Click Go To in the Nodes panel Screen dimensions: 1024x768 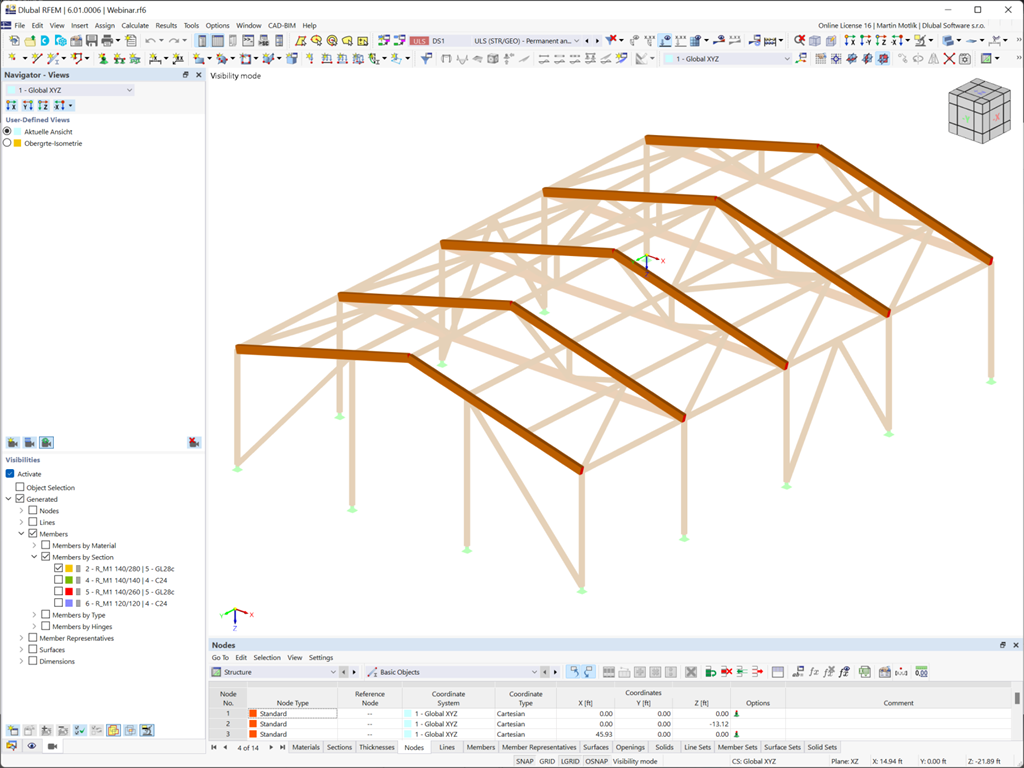[x=220, y=658]
